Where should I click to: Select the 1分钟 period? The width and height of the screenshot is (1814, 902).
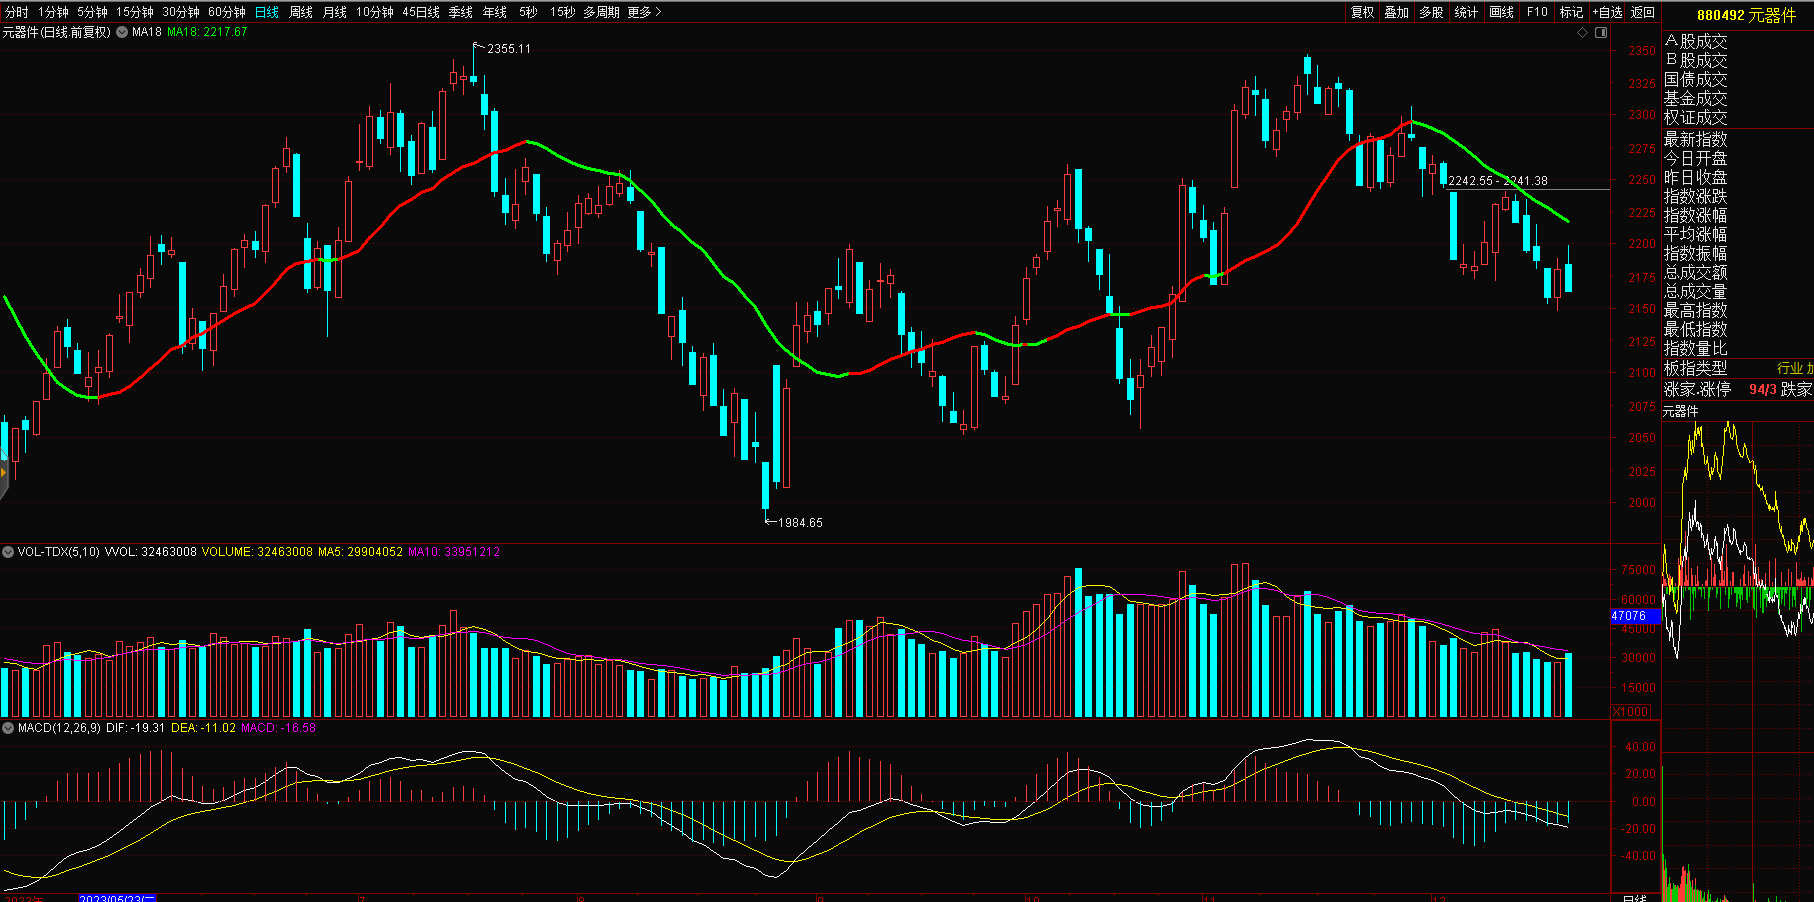[53, 12]
